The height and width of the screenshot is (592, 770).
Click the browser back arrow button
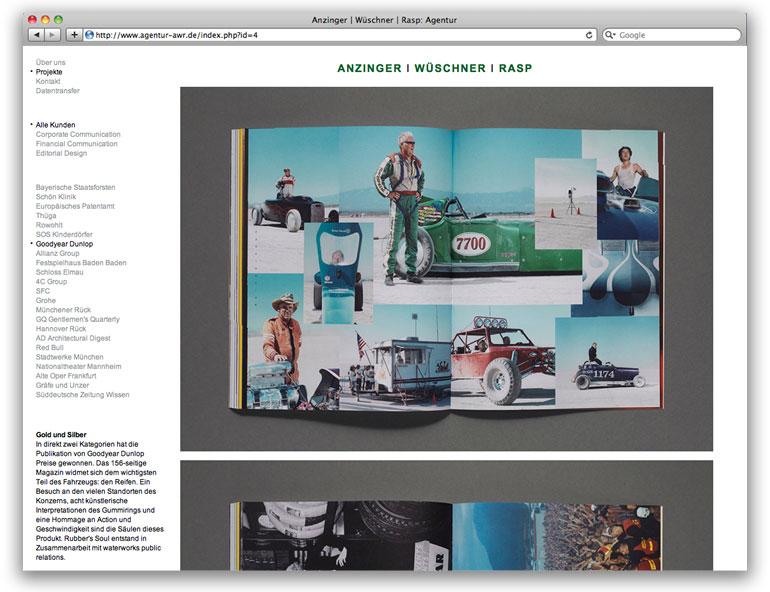pos(37,35)
